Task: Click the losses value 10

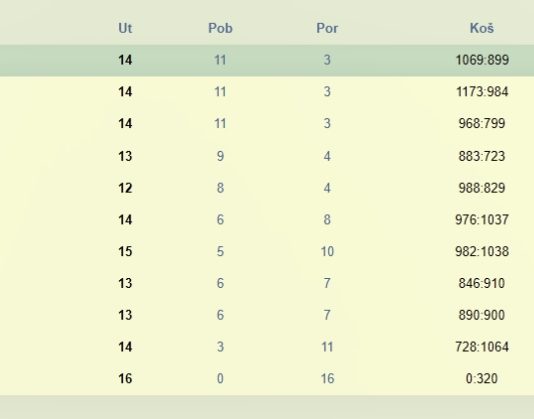Action: (x=327, y=251)
